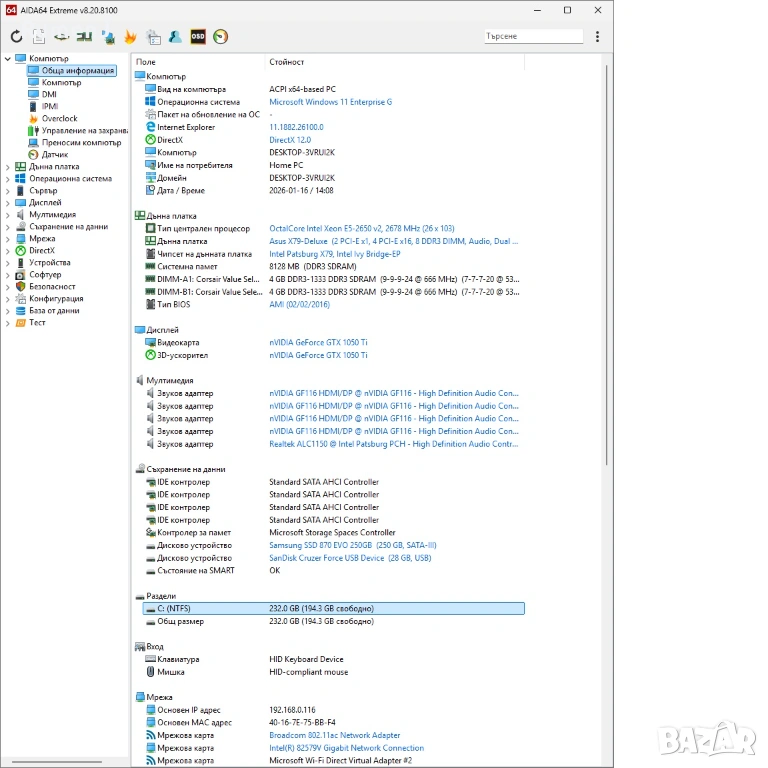Click the green RAM benchmark toolbar icon
Screen dimensions: 768x768
[85, 37]
